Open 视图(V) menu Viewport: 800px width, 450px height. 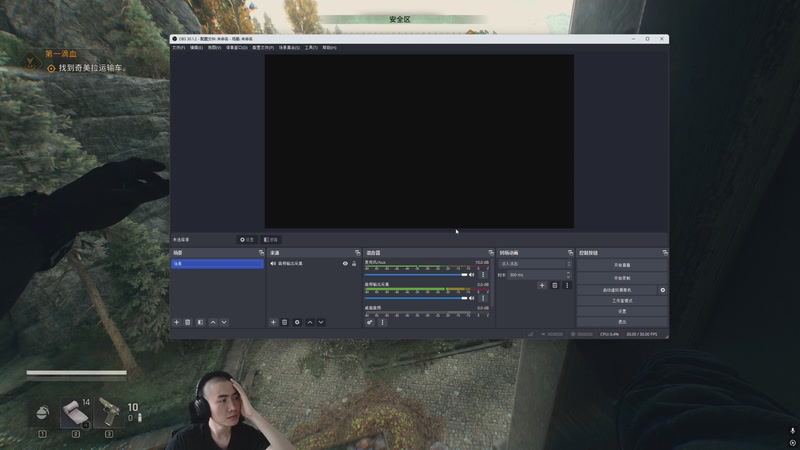point(214,48)
